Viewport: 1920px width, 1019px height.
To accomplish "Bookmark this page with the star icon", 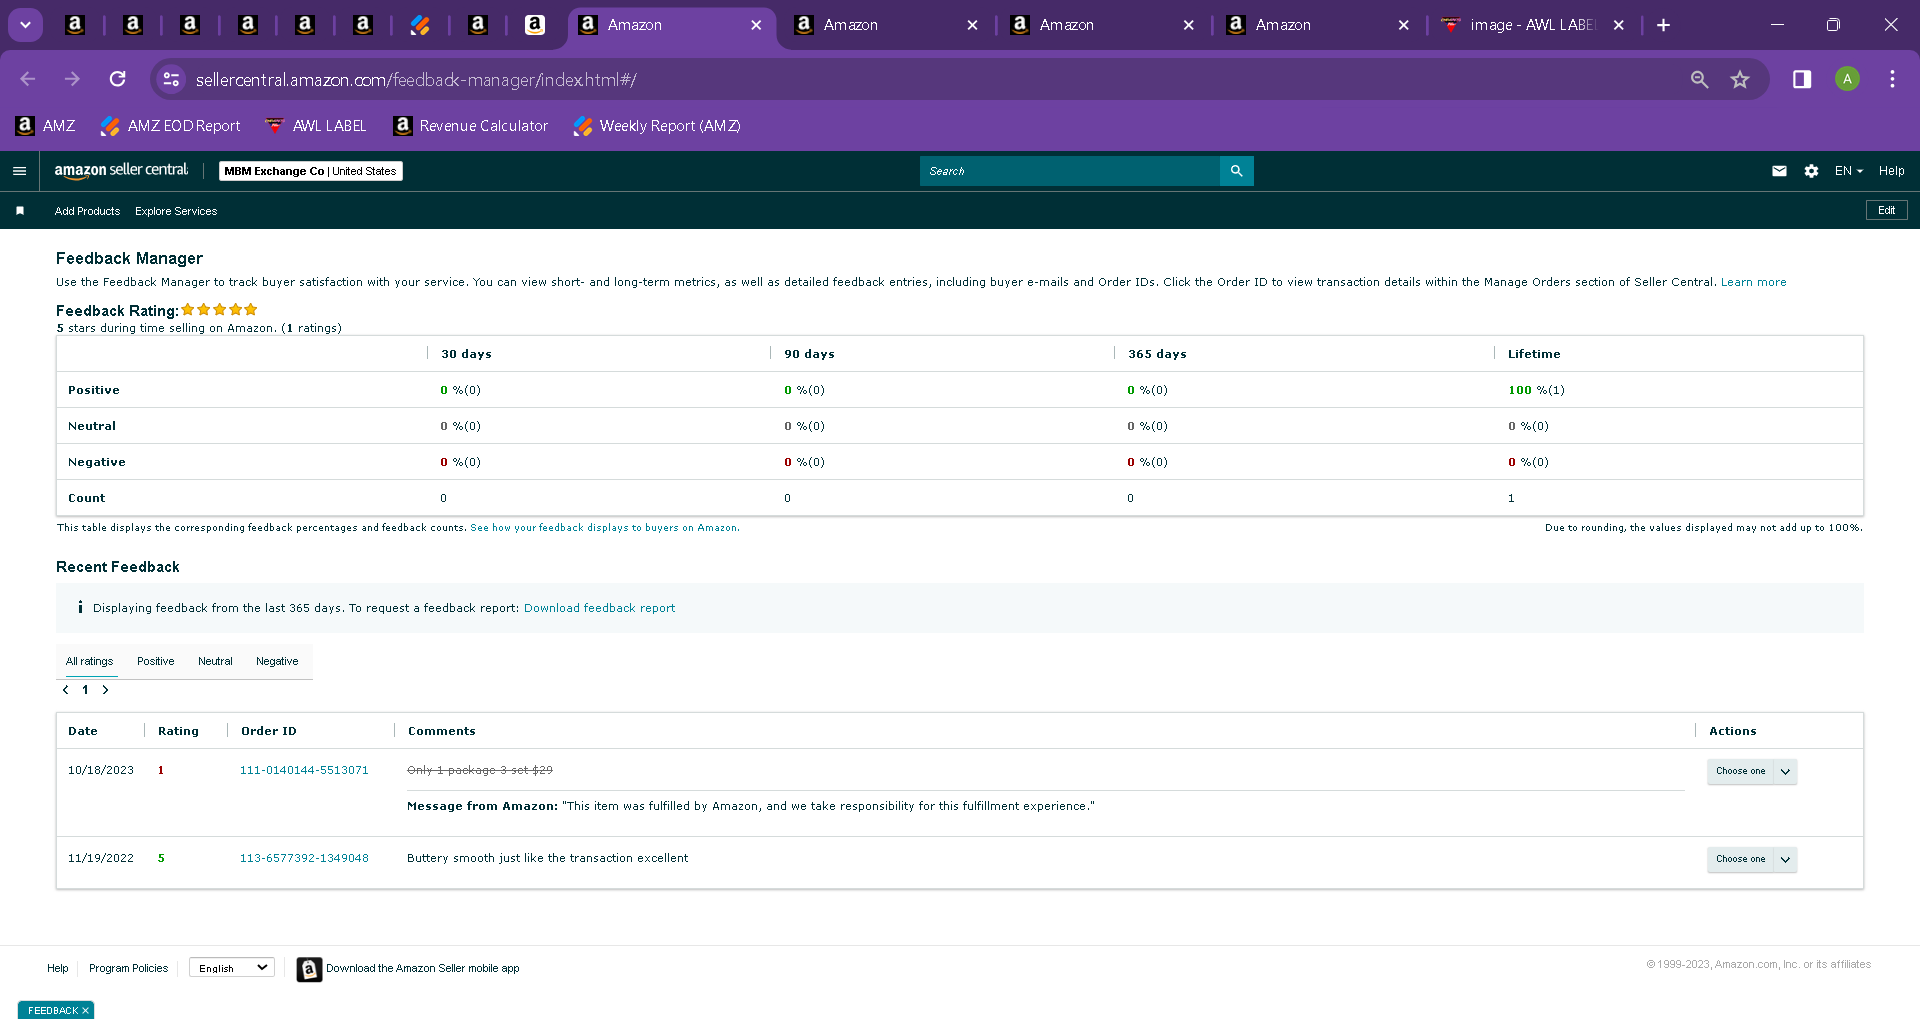I will [1740, 79].
